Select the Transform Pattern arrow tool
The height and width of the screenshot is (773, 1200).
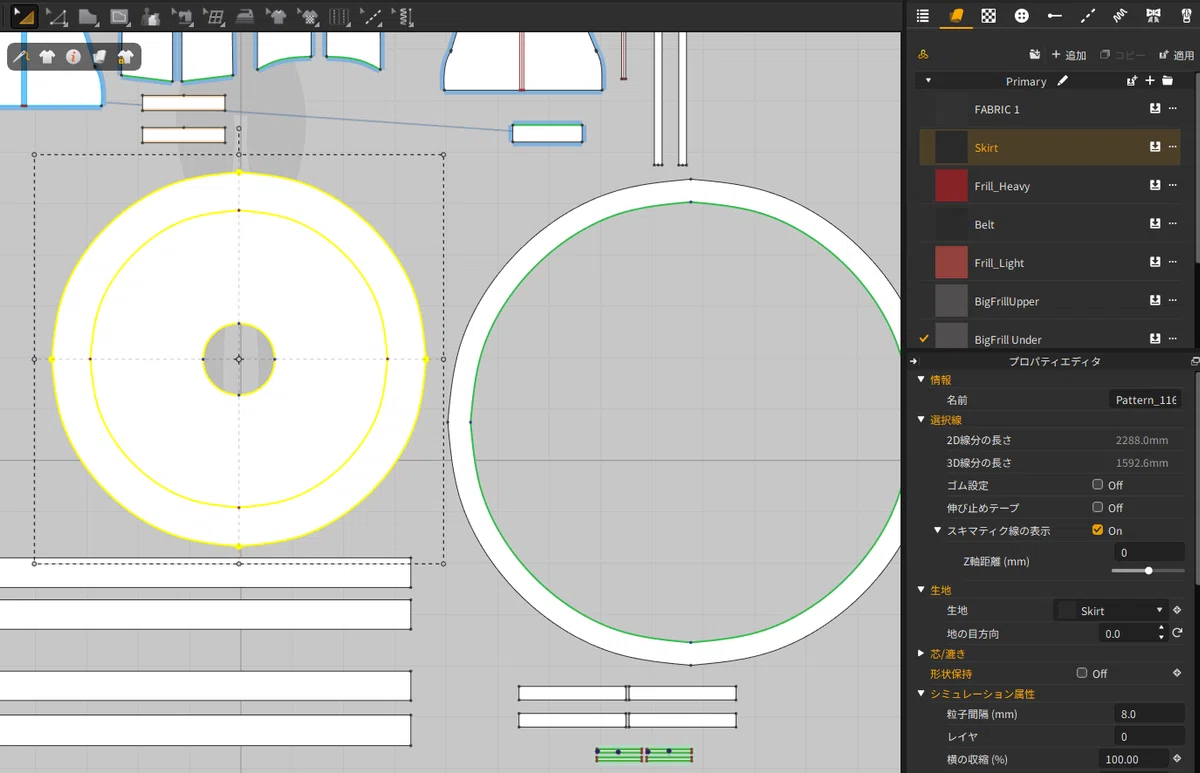point(24,16)
